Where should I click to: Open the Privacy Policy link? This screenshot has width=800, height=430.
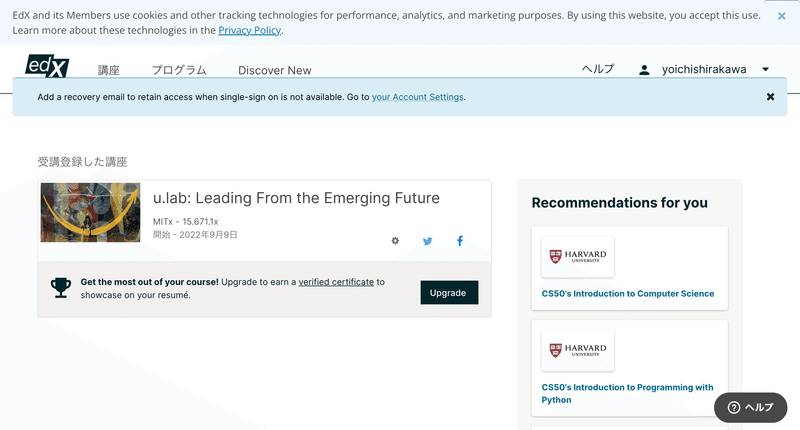pos(249,31)
